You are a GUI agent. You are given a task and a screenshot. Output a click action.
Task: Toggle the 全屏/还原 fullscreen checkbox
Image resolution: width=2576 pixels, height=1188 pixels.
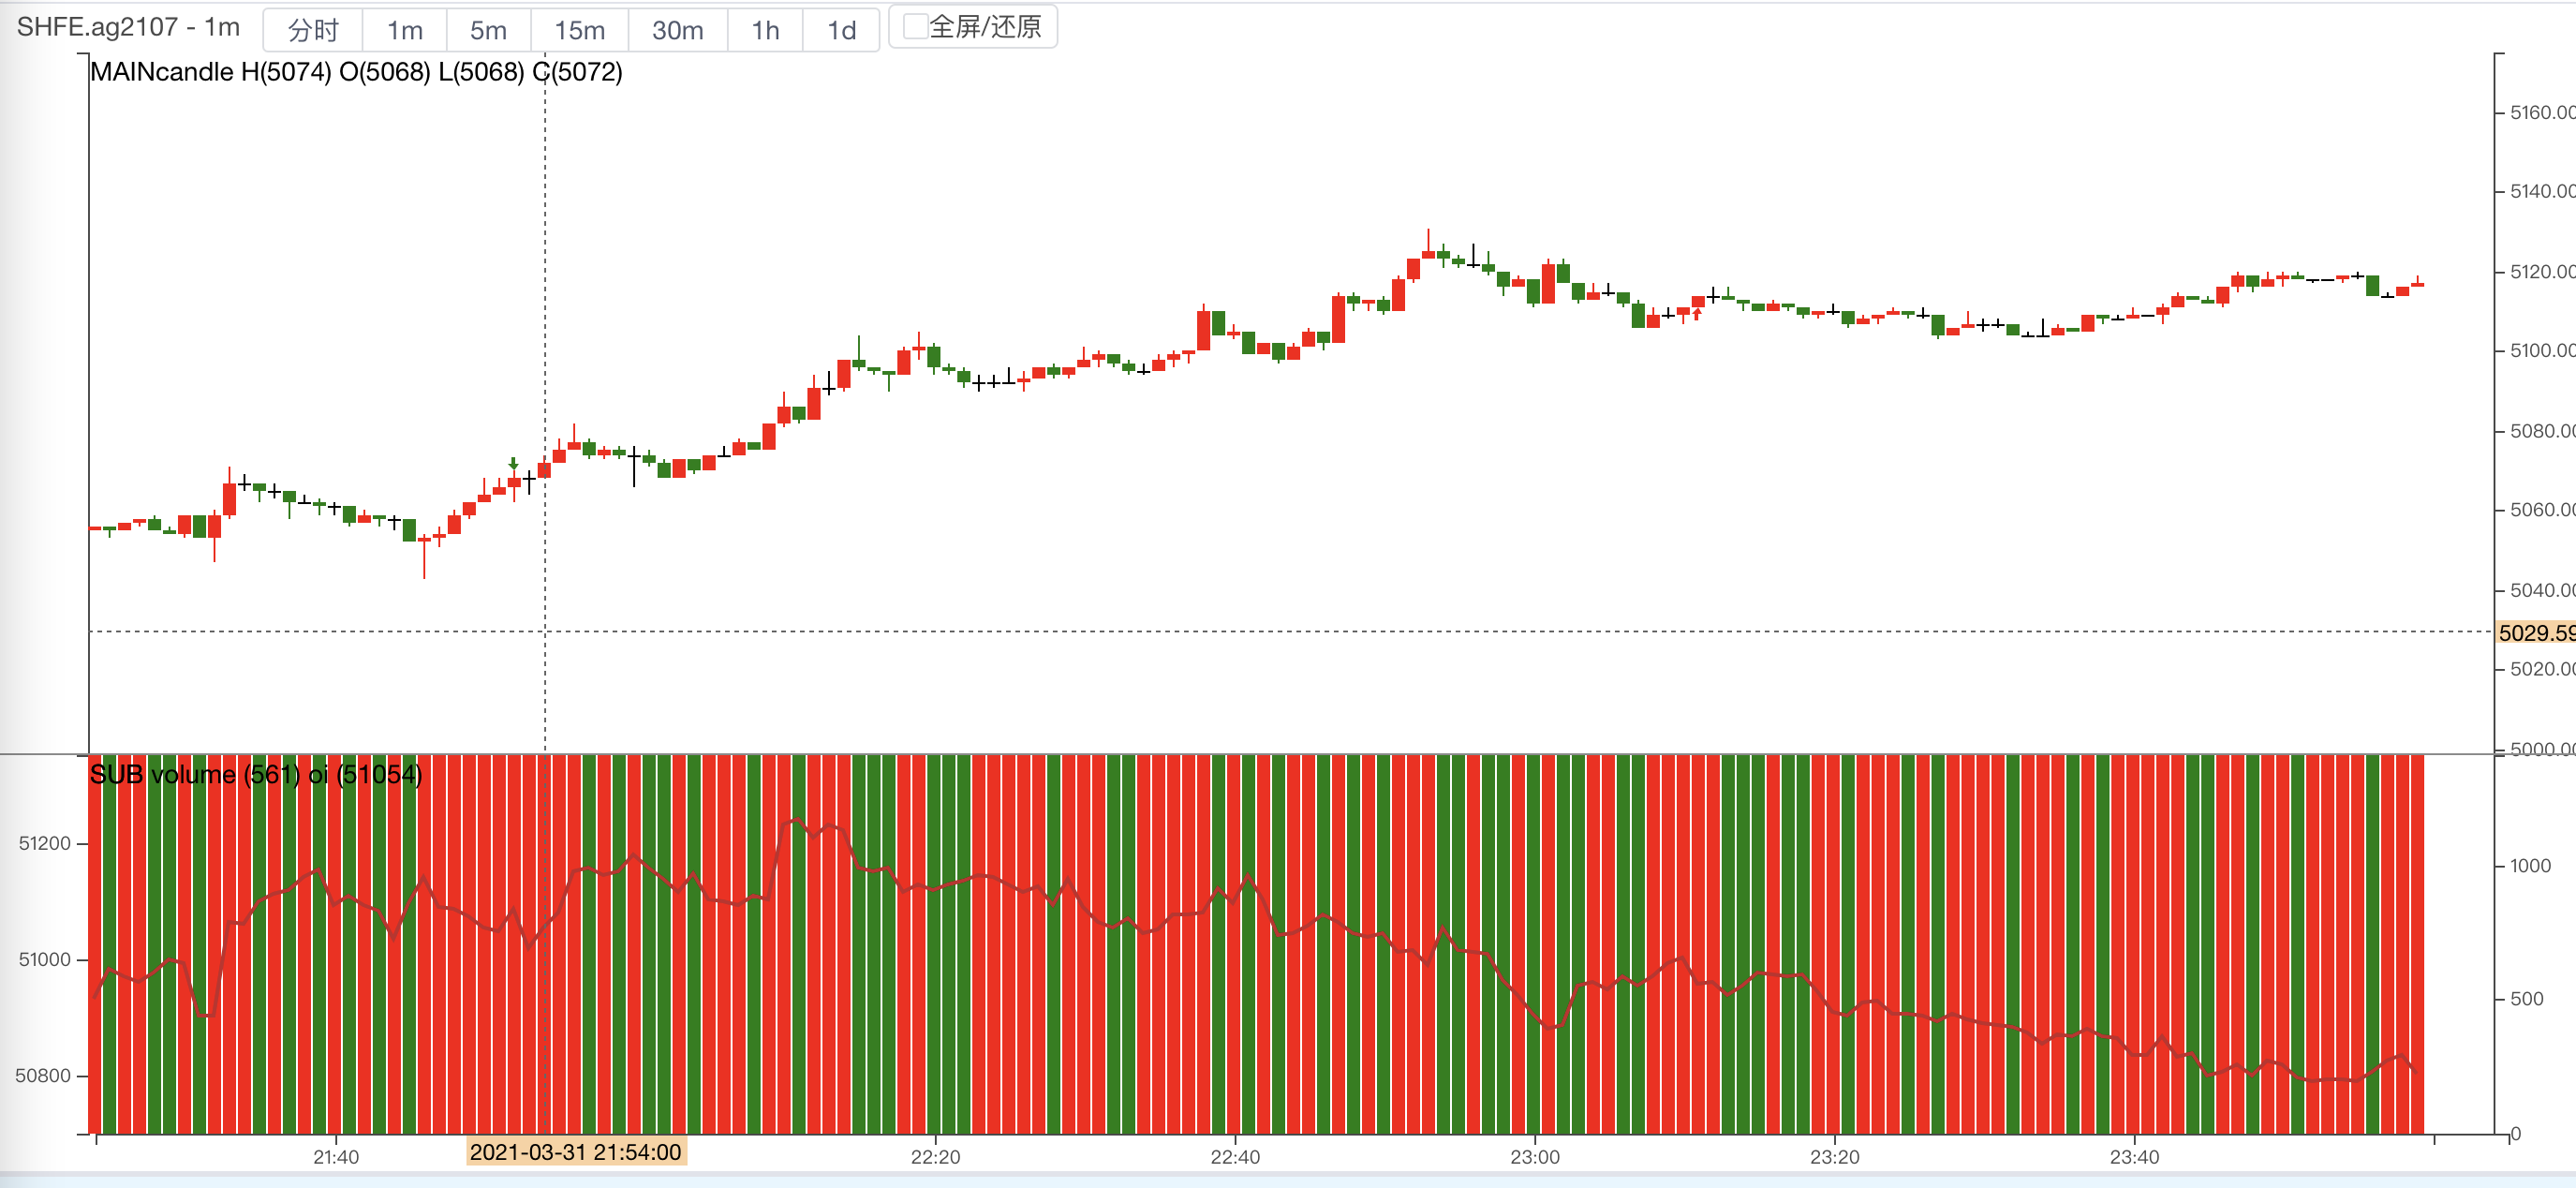pos(914,26)
